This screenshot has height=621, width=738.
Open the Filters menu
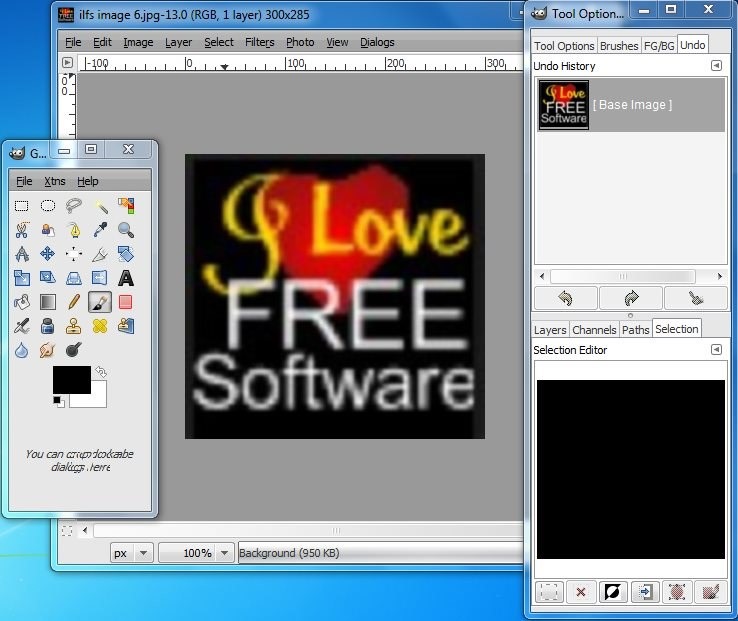(259, 42)
